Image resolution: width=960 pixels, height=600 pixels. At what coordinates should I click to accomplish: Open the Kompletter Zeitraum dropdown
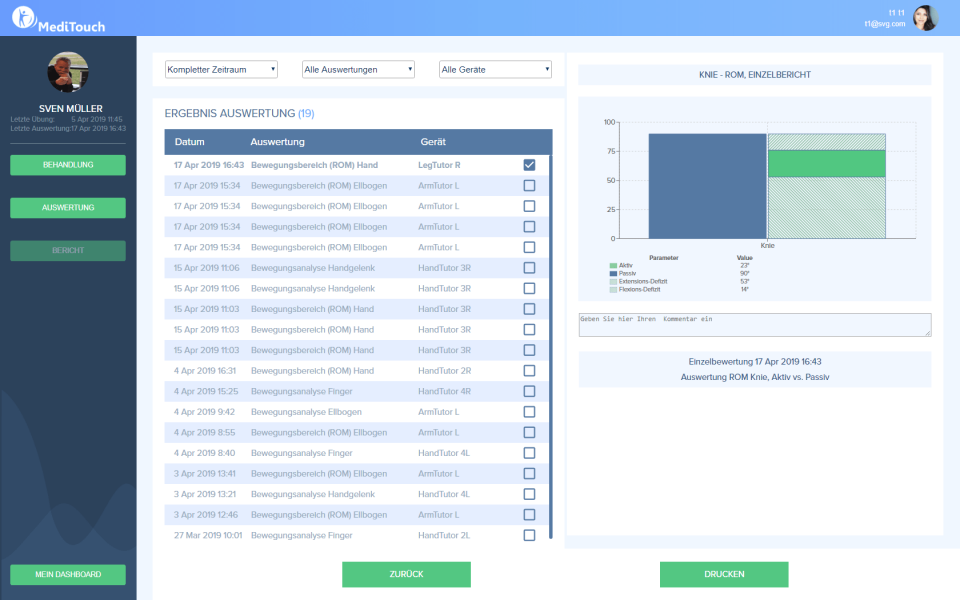point(221,69)
